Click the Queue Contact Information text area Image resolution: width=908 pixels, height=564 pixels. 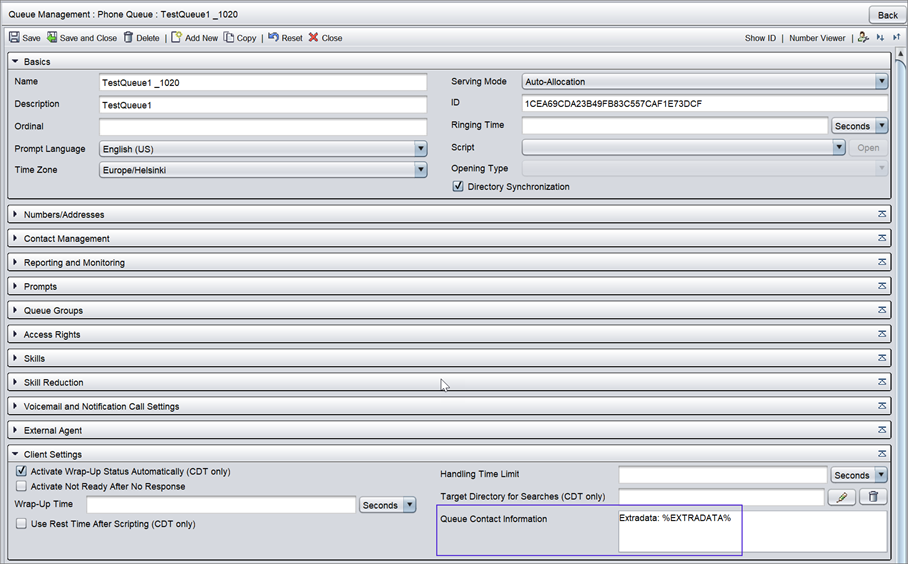[x=751, y=531]
